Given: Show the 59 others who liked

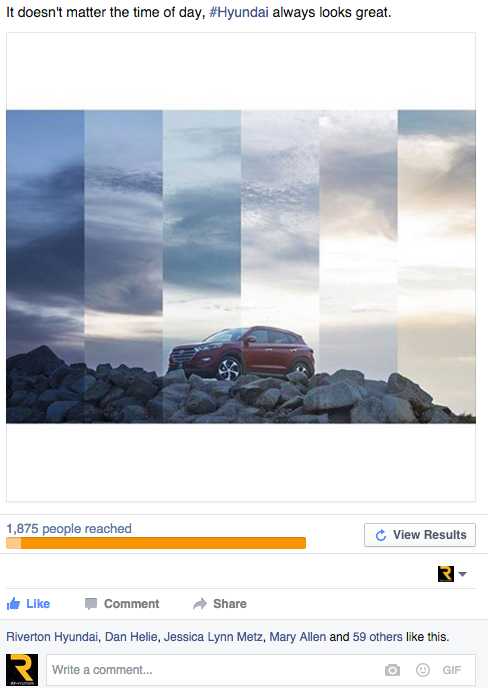Looking at the screenshot, I should (377, 637).
